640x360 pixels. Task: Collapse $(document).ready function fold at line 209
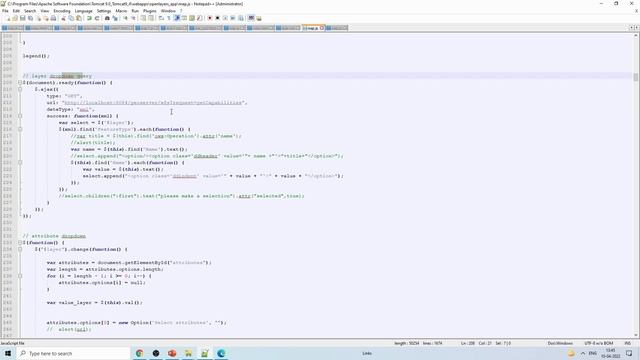pos(20,82)
